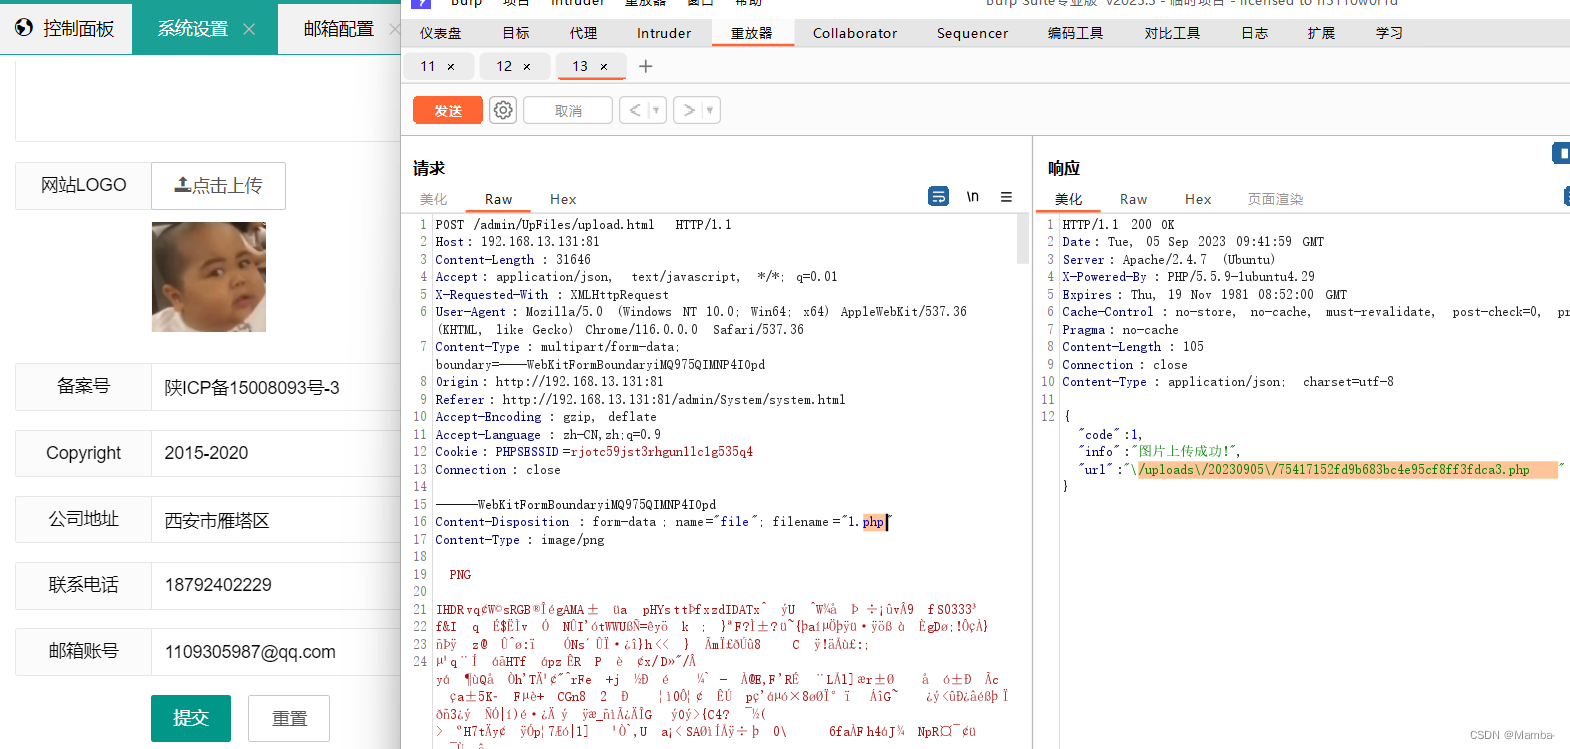Toggle show non-printable \n characters in request

972,196
